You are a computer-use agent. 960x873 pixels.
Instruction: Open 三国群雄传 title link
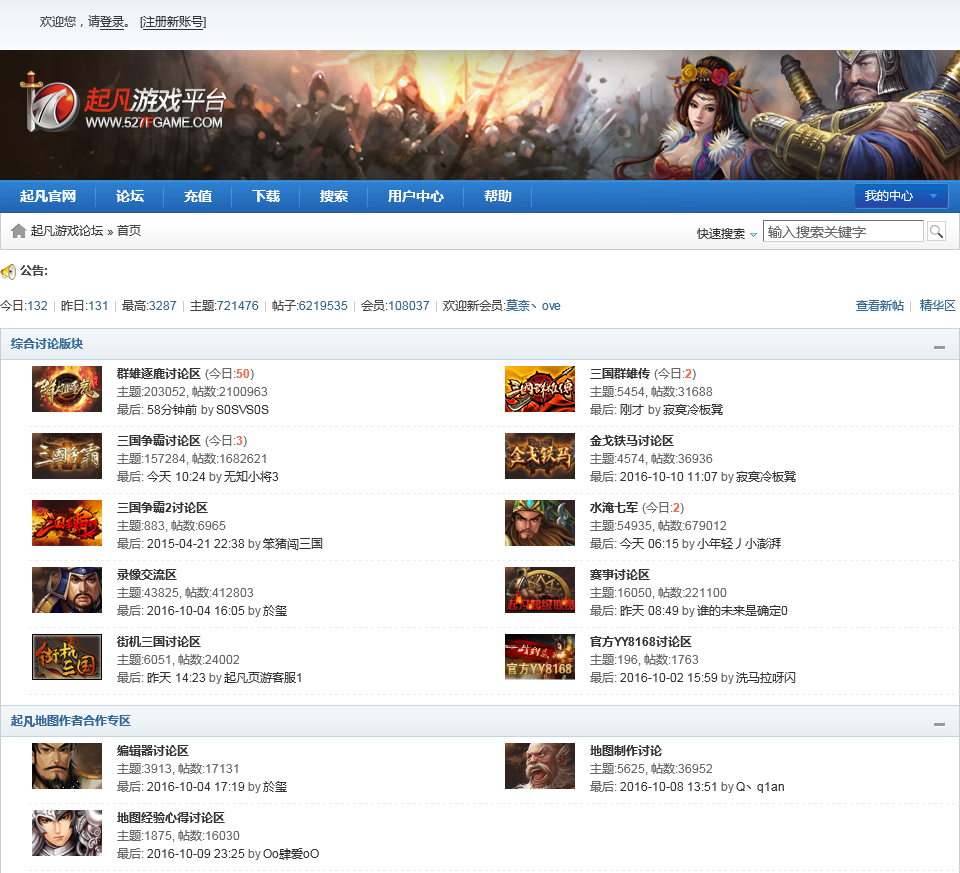[620, 373]
